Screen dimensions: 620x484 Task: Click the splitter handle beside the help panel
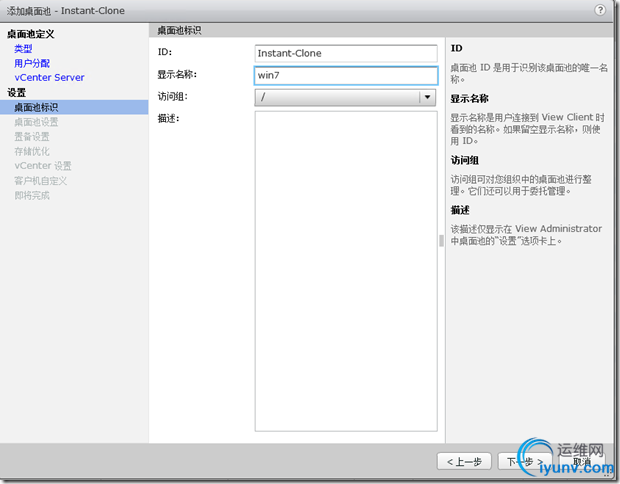(x=441, y=240)
